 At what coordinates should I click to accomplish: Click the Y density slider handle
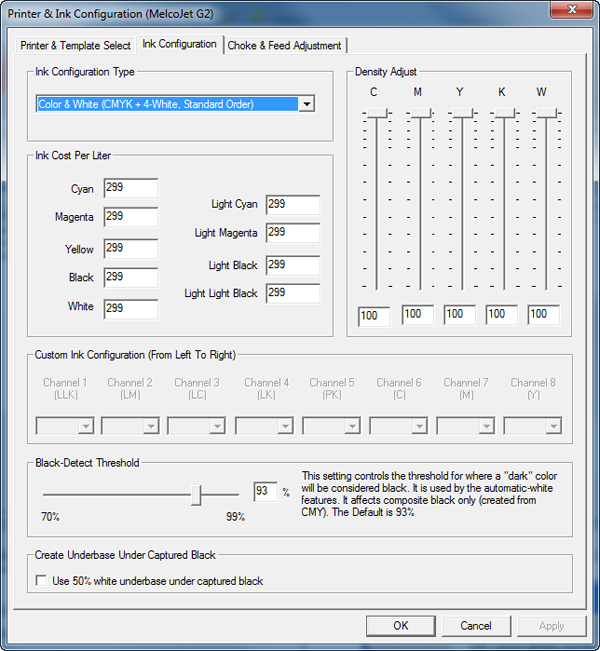pos(463,113)
